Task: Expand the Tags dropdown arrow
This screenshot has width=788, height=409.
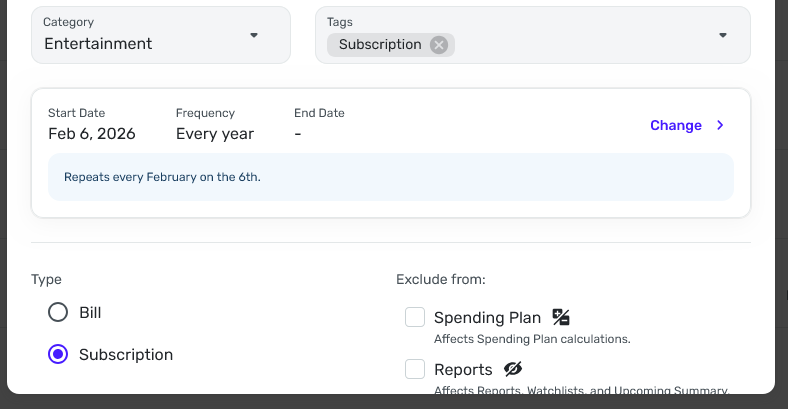Action: coord(723,35)
